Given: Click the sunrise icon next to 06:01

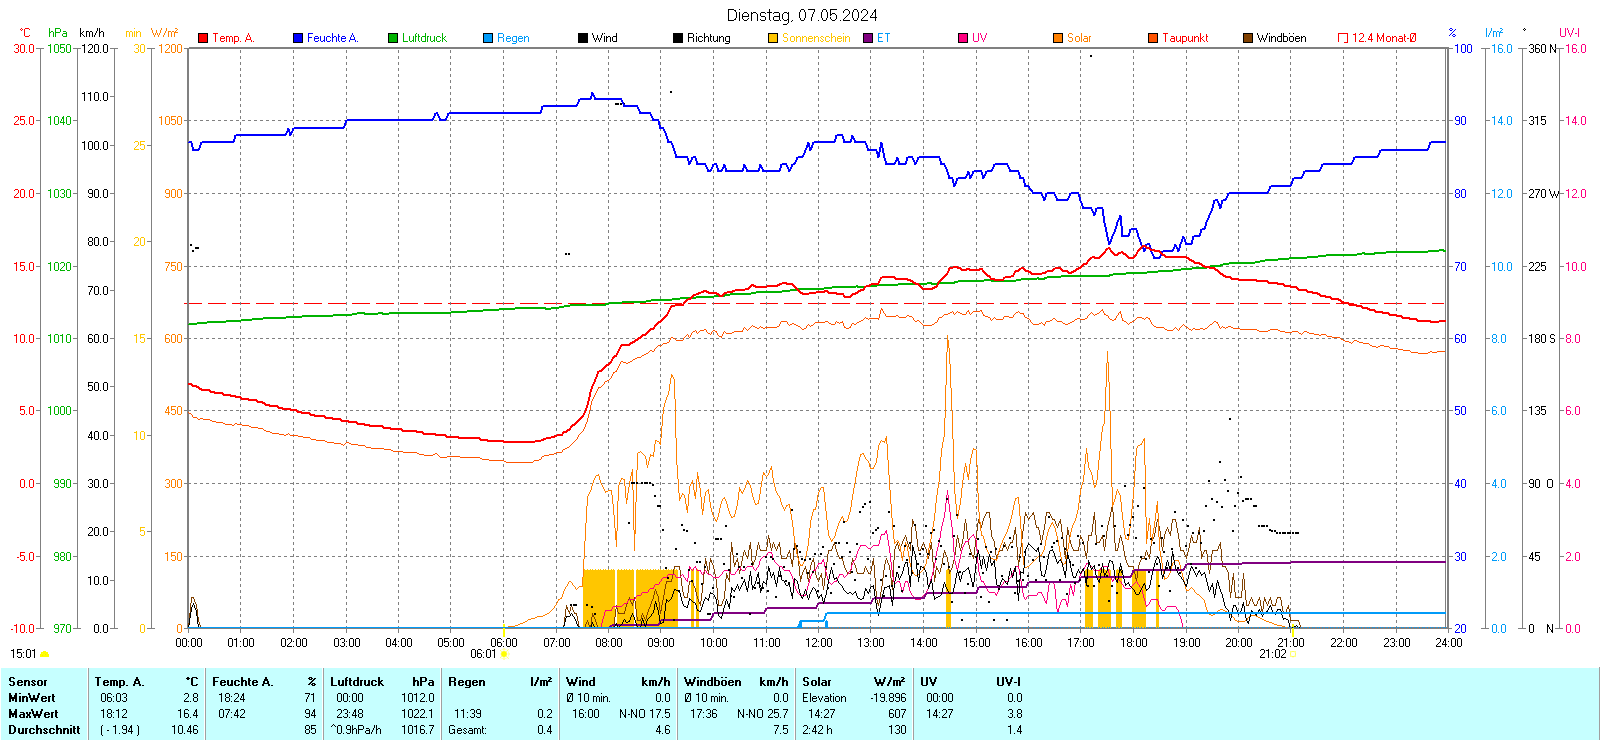Looking at the screenshot, I should 504,654.
